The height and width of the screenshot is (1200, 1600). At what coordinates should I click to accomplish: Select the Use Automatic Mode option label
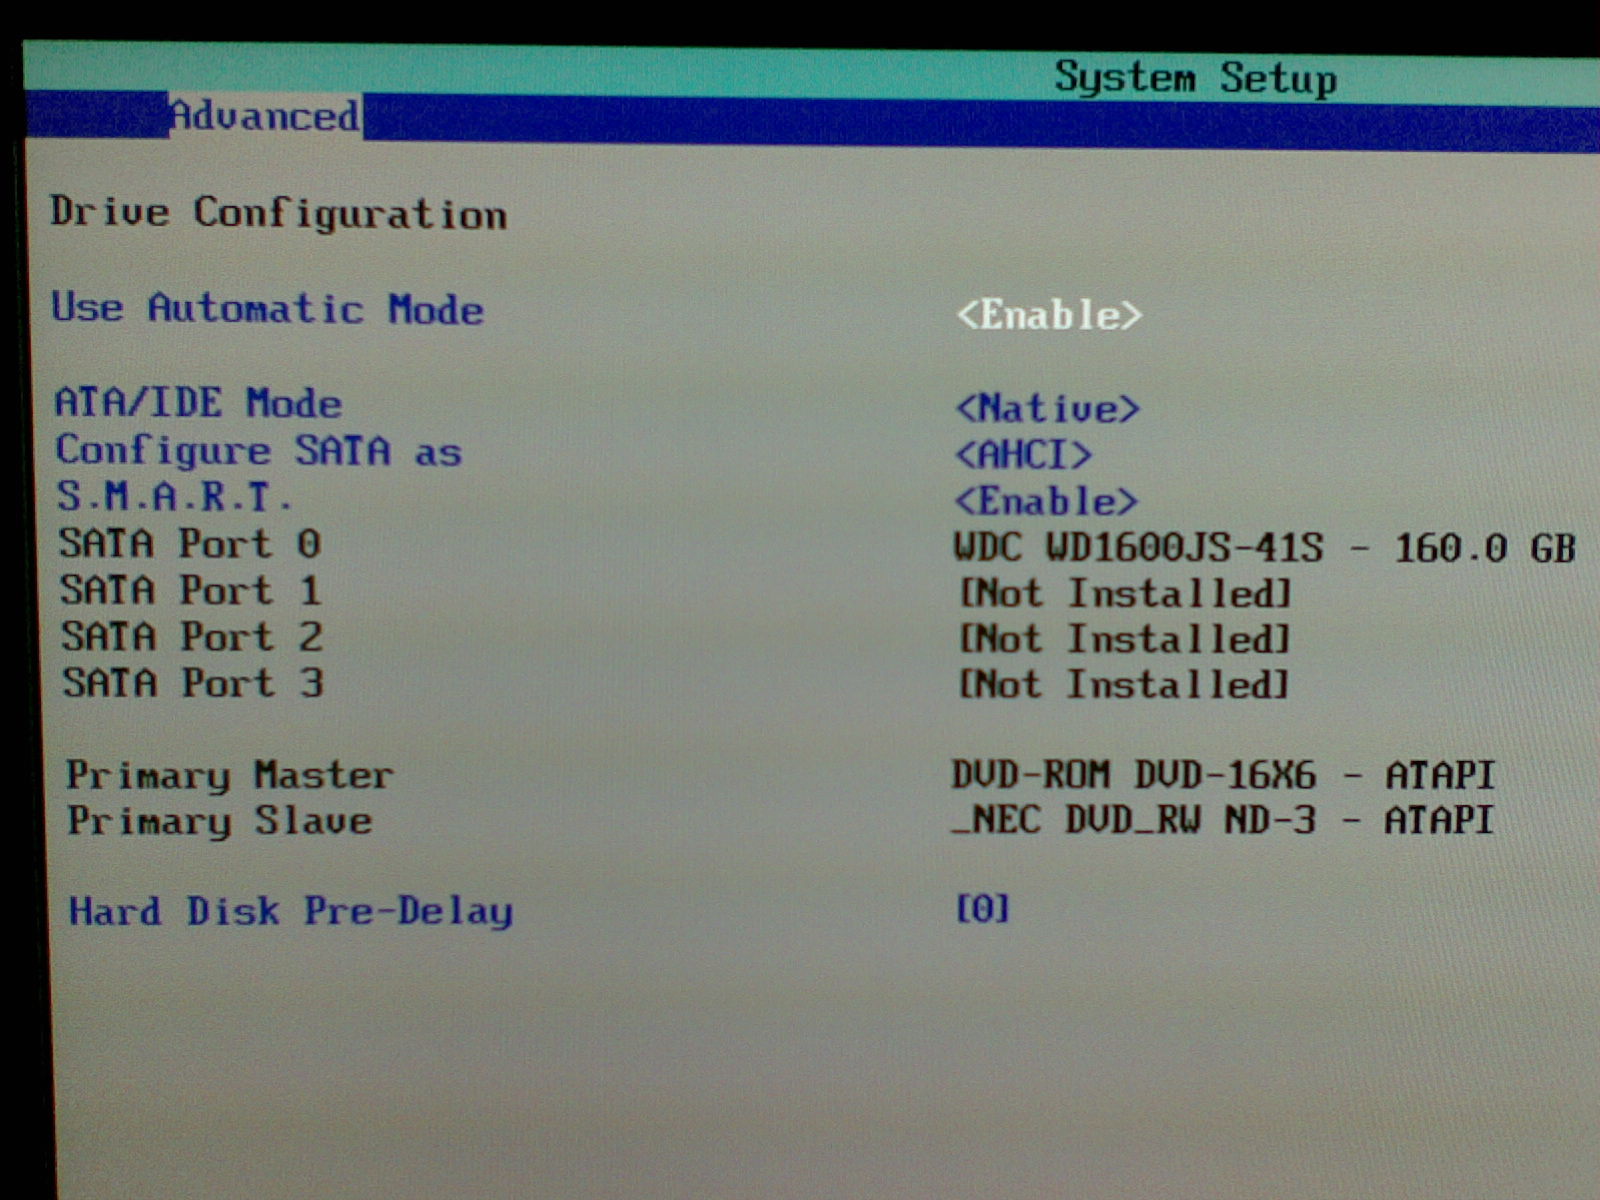pos(267,308)
